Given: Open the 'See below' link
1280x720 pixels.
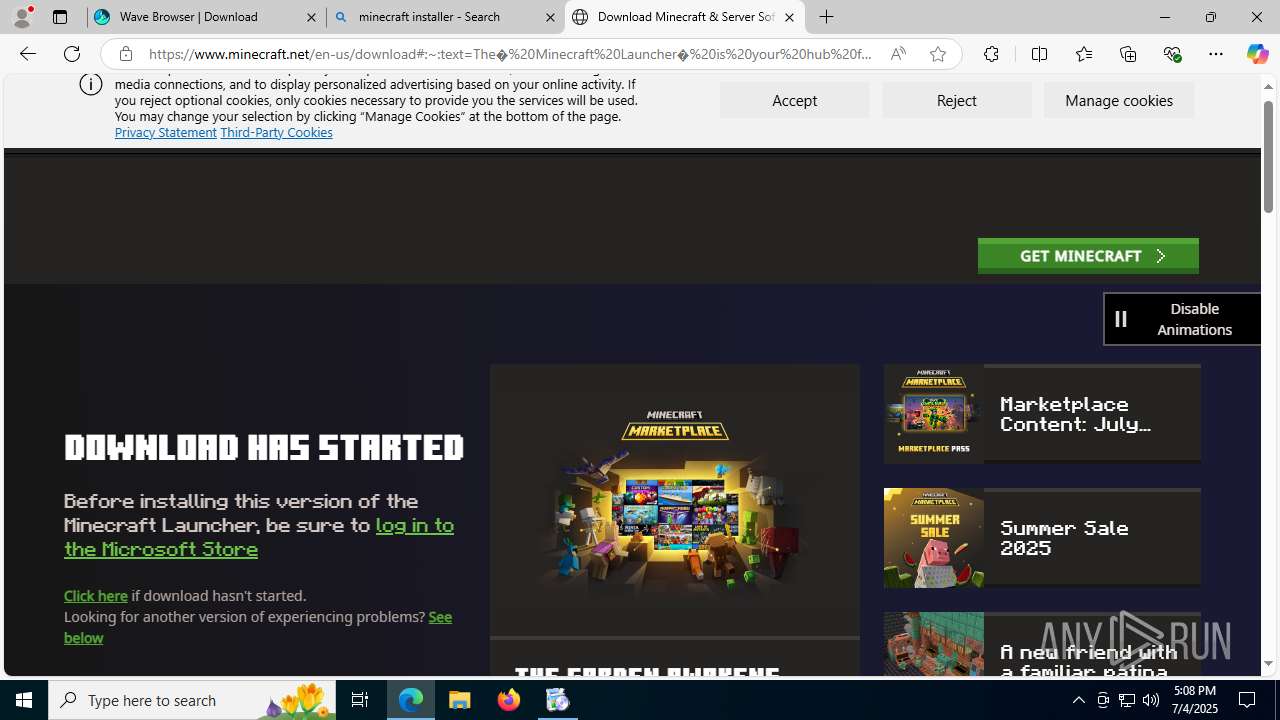Looking at the screenshot, I should click(x=258, y=627).
